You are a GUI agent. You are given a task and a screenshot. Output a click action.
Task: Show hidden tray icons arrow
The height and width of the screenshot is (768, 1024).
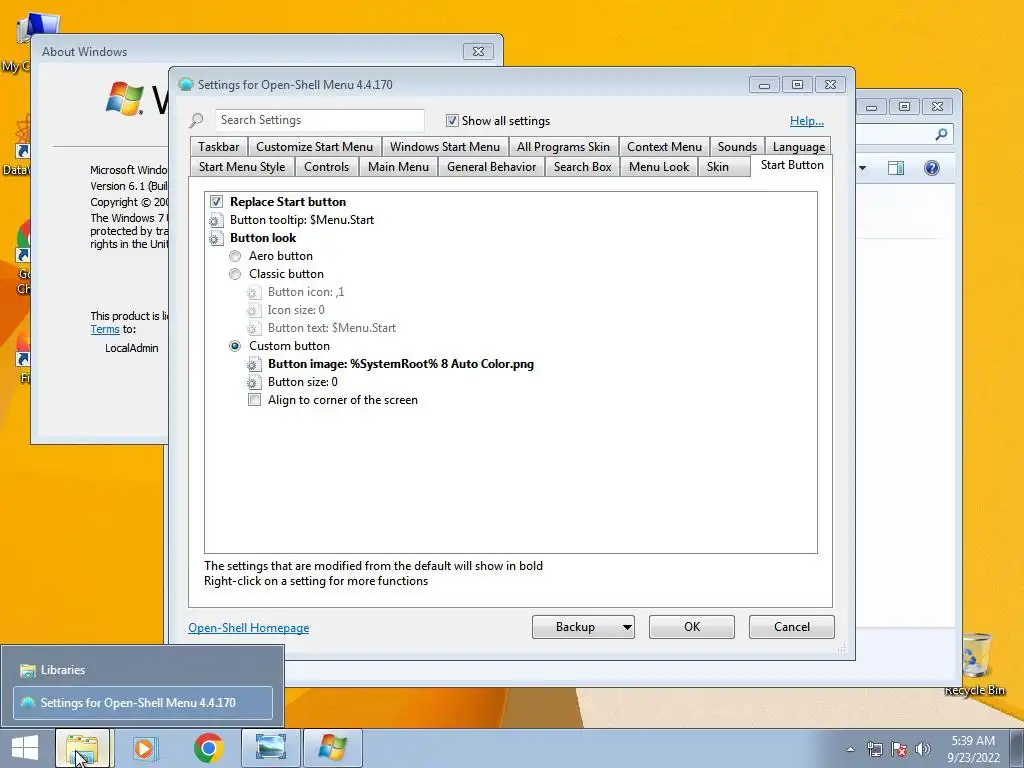pos(850,749)
